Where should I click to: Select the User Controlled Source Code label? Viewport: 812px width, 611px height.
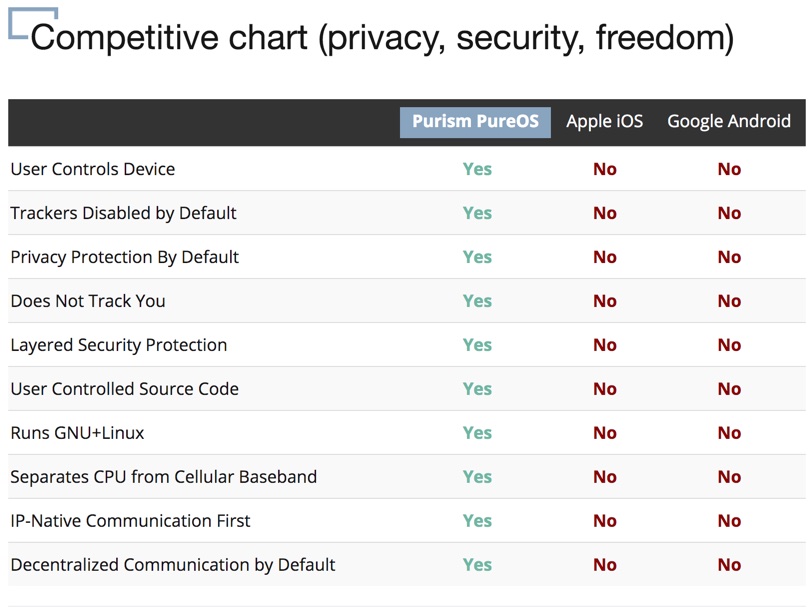(x=124, y=389)
